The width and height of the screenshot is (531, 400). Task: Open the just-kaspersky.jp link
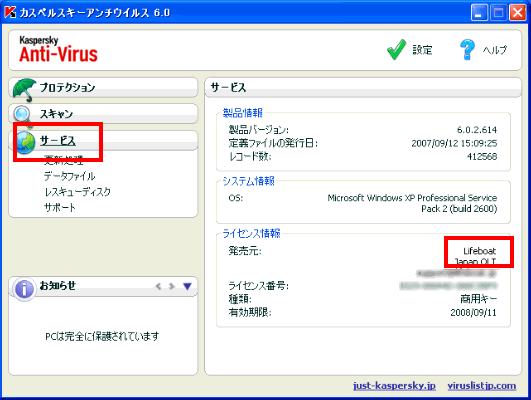394,386
